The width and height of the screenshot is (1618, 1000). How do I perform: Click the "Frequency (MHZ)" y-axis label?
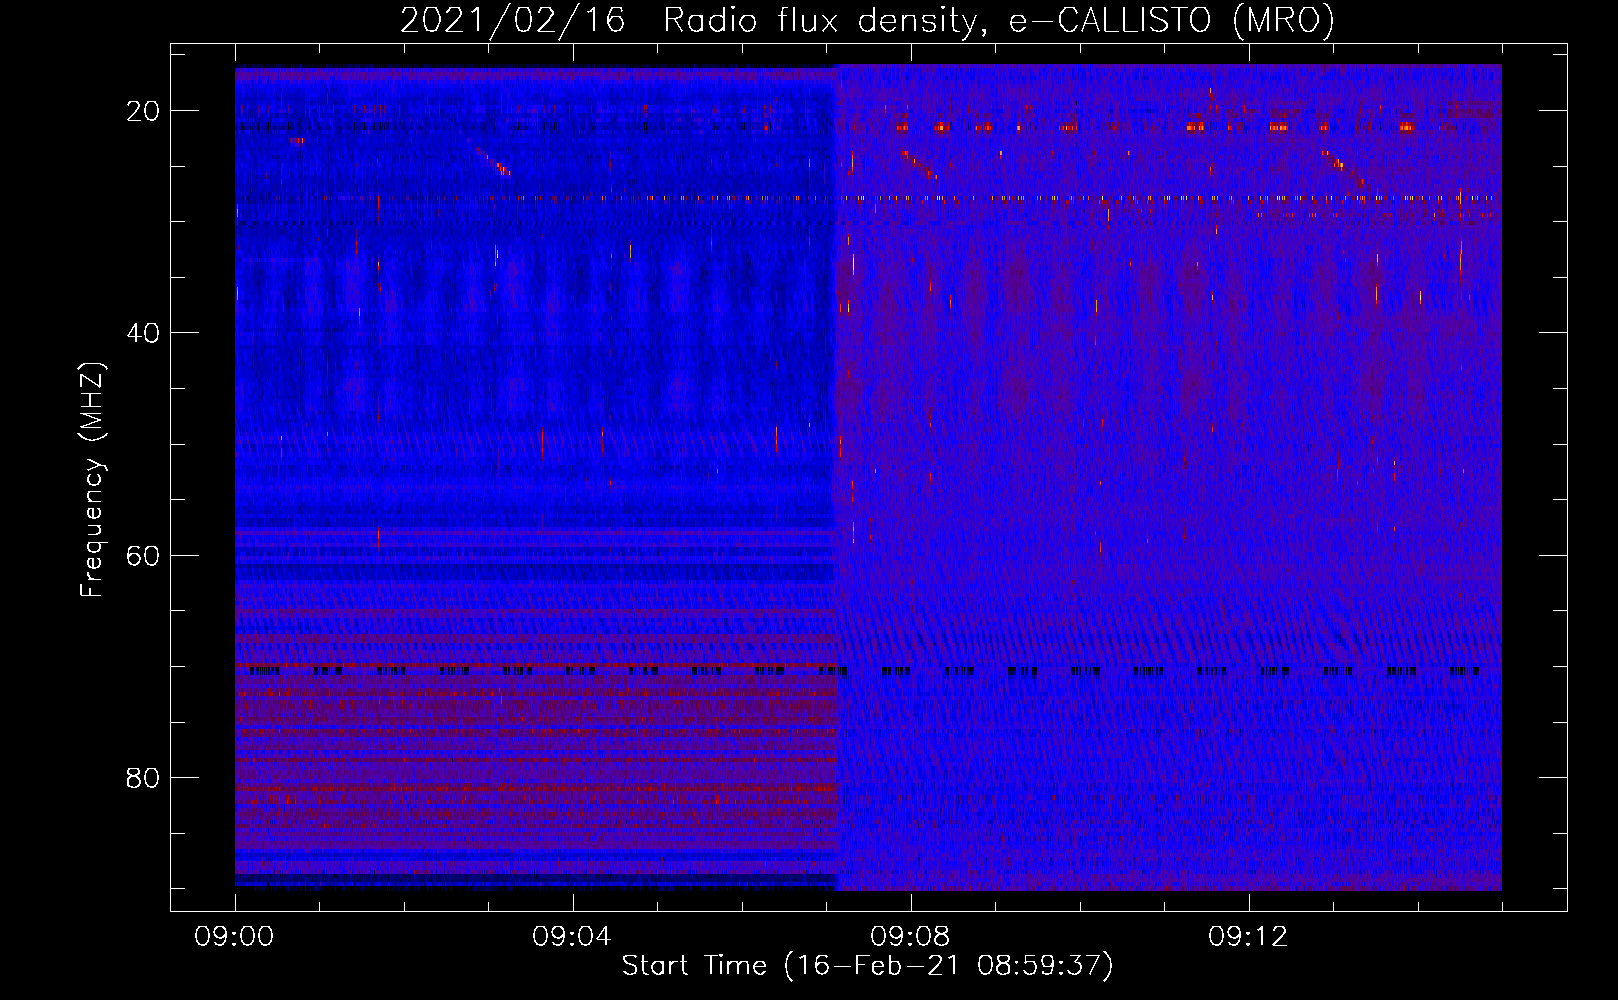click(92, 479)
